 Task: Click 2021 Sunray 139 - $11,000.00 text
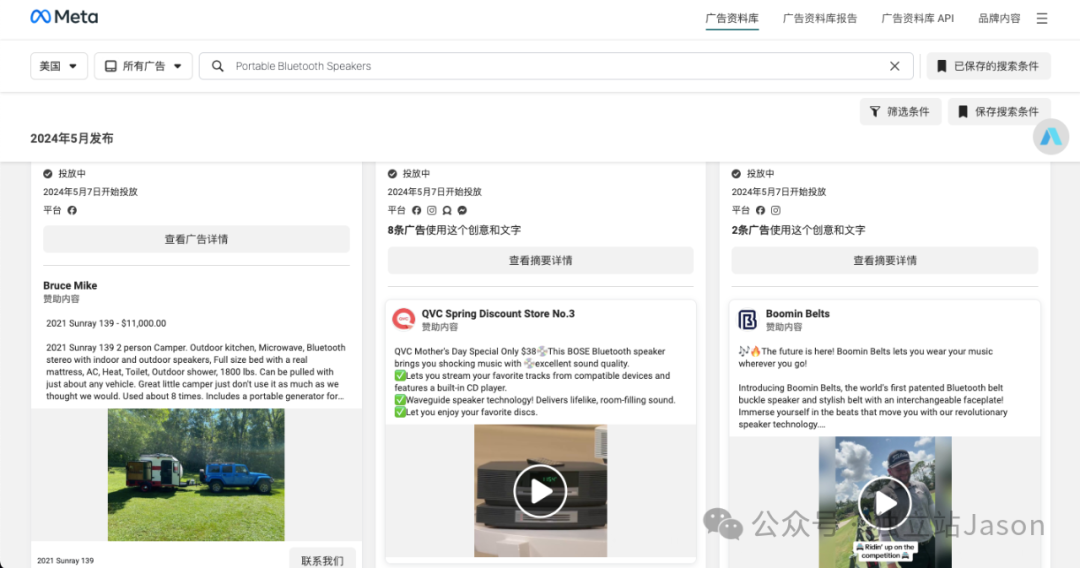[106, 323]
